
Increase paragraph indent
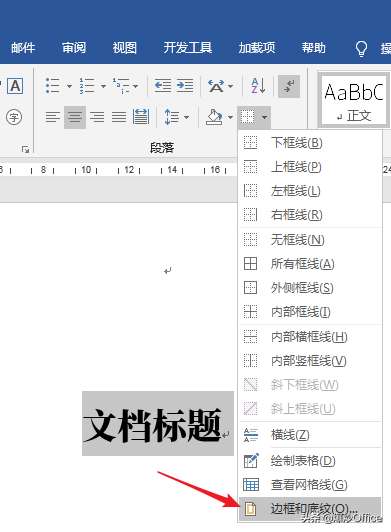(185, 86)
